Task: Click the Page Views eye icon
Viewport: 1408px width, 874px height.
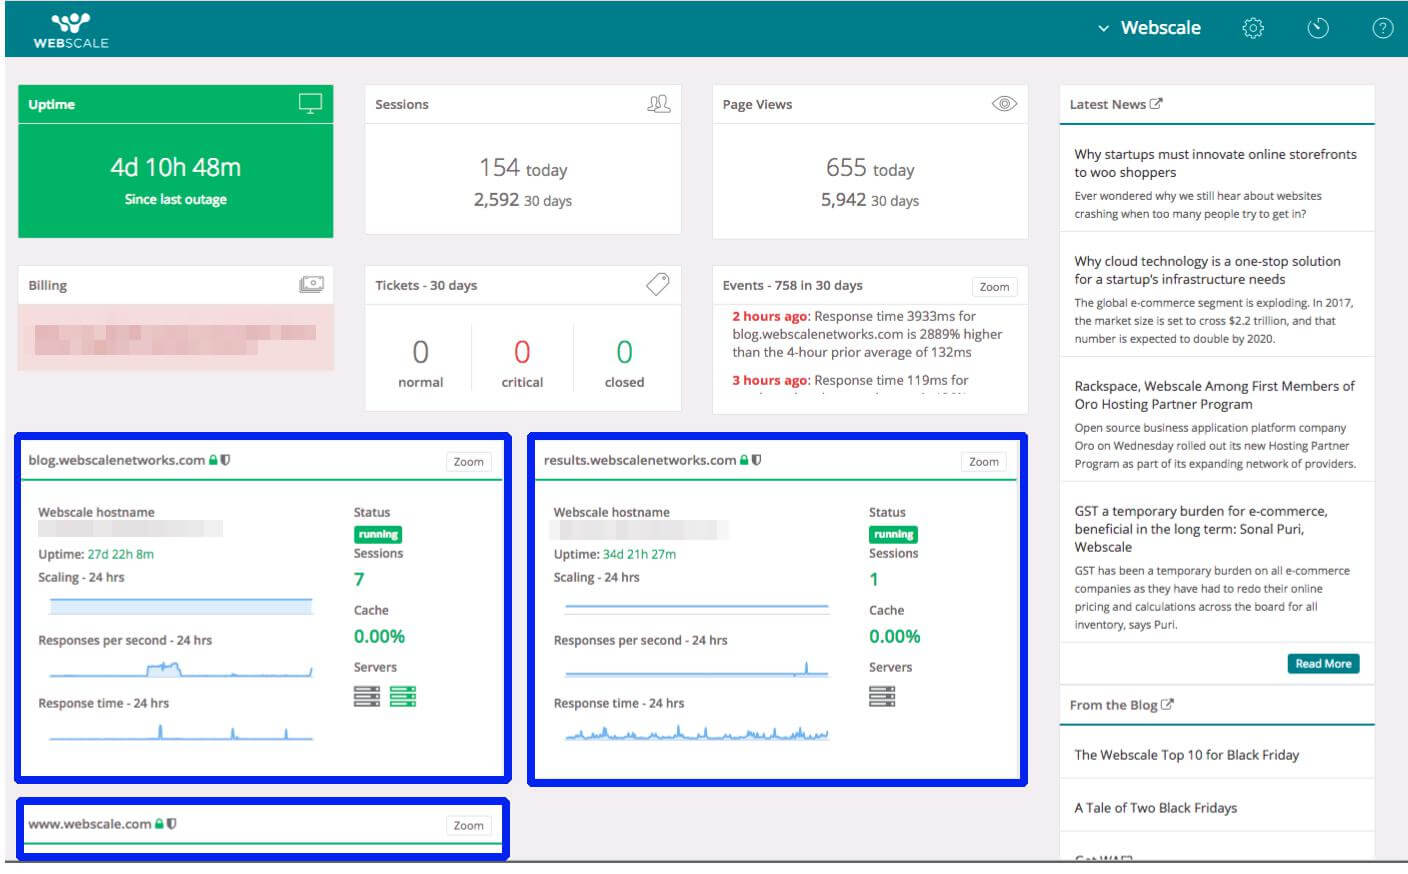Action: click(x=1004, y=103)
